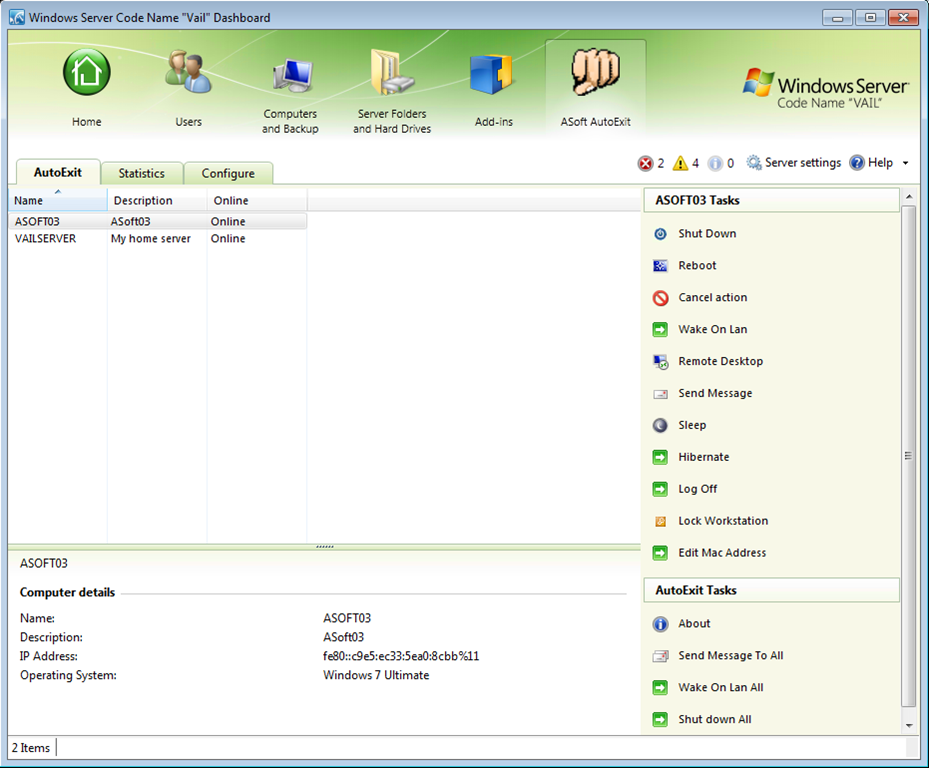Open Computers and Backup icon

tap(292, 75)
